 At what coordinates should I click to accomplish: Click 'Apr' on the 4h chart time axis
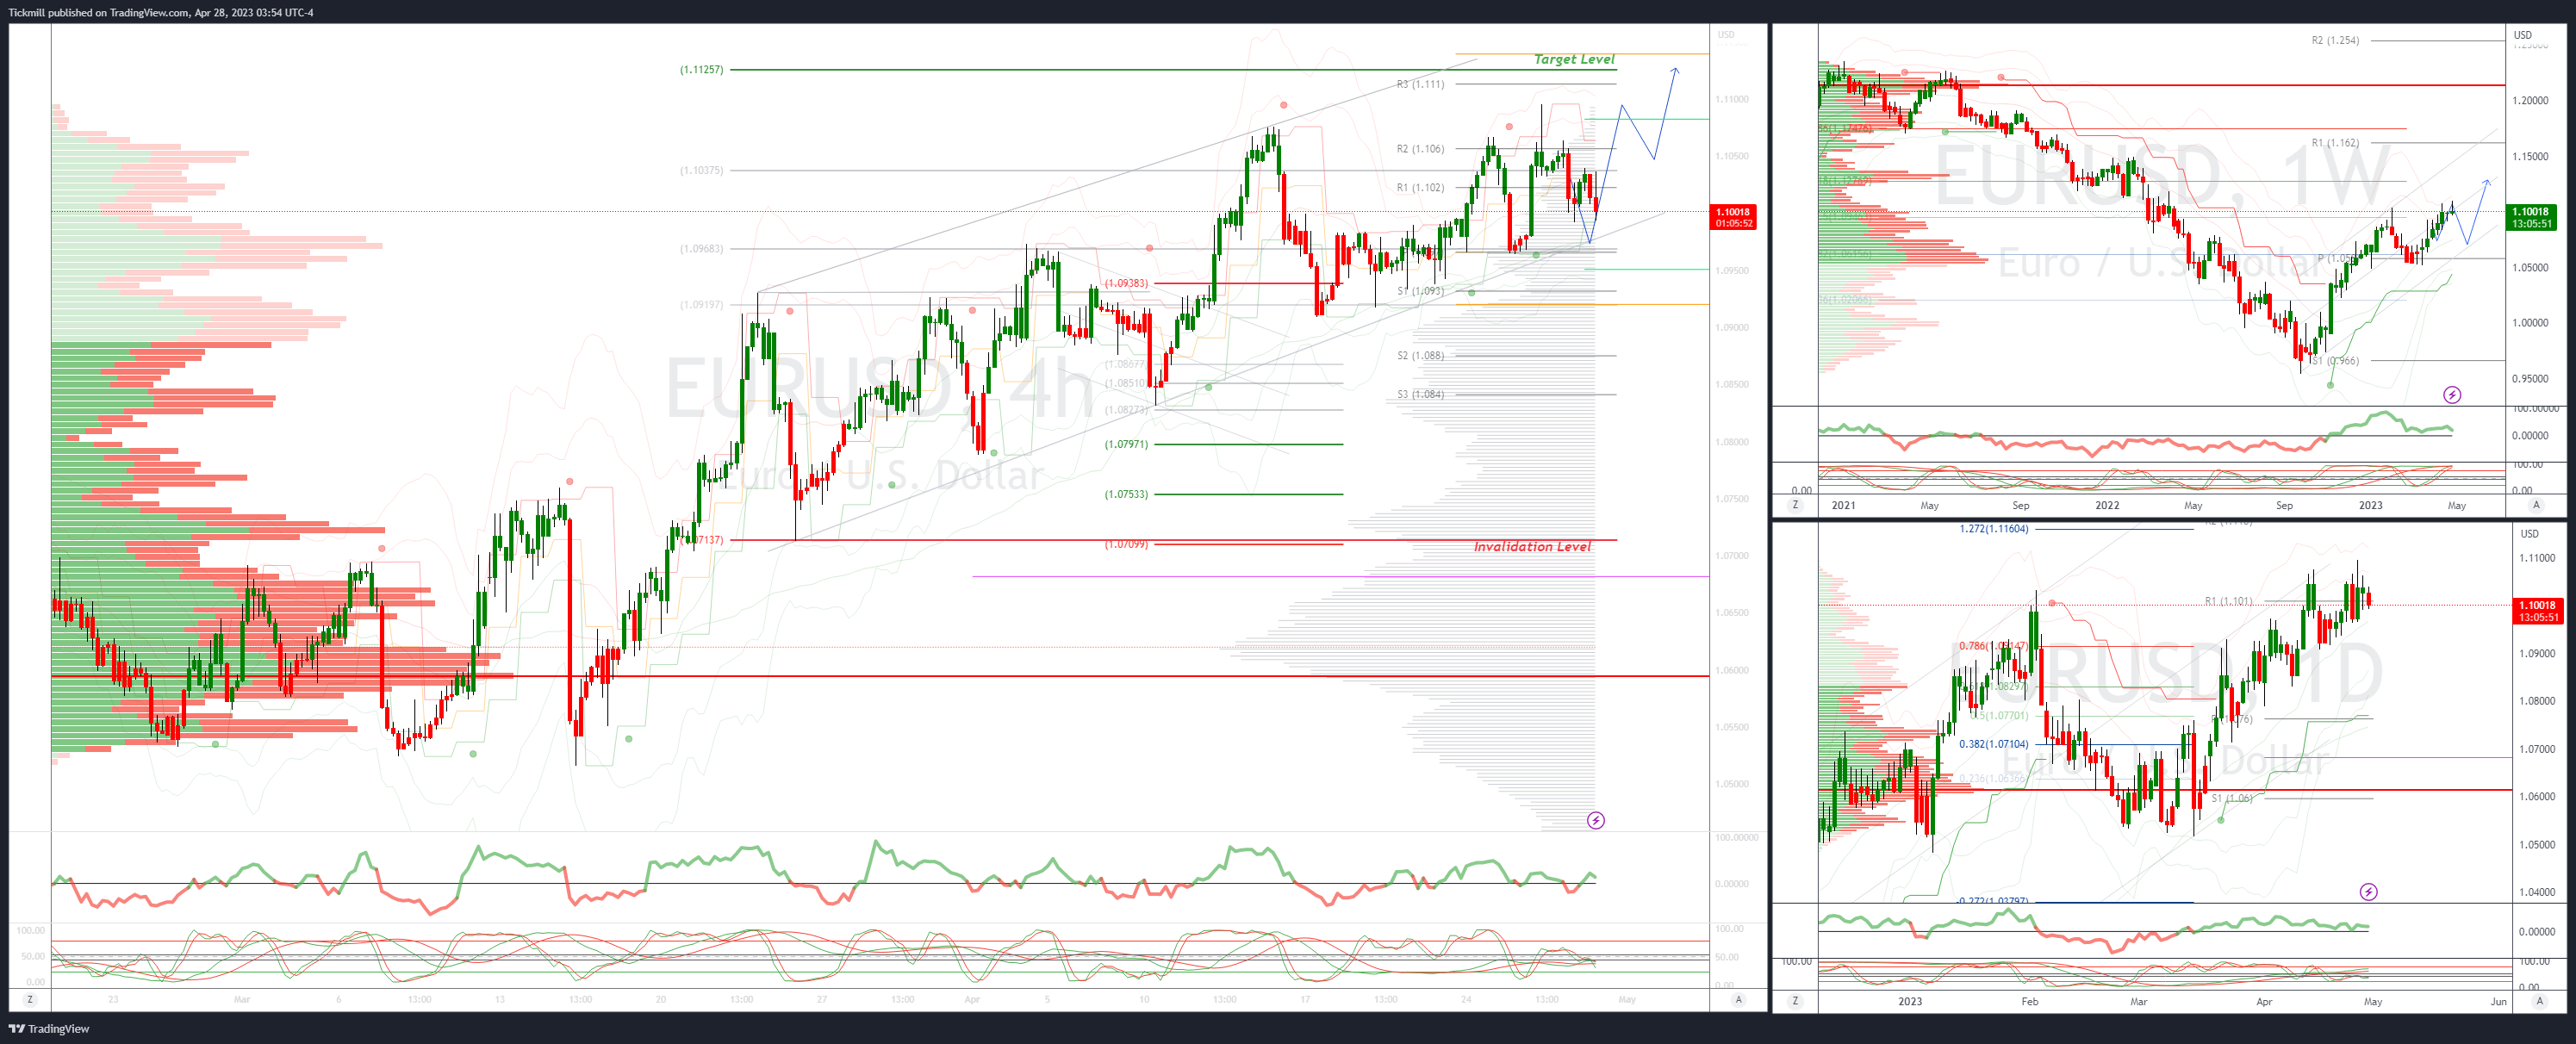[972, 999]
